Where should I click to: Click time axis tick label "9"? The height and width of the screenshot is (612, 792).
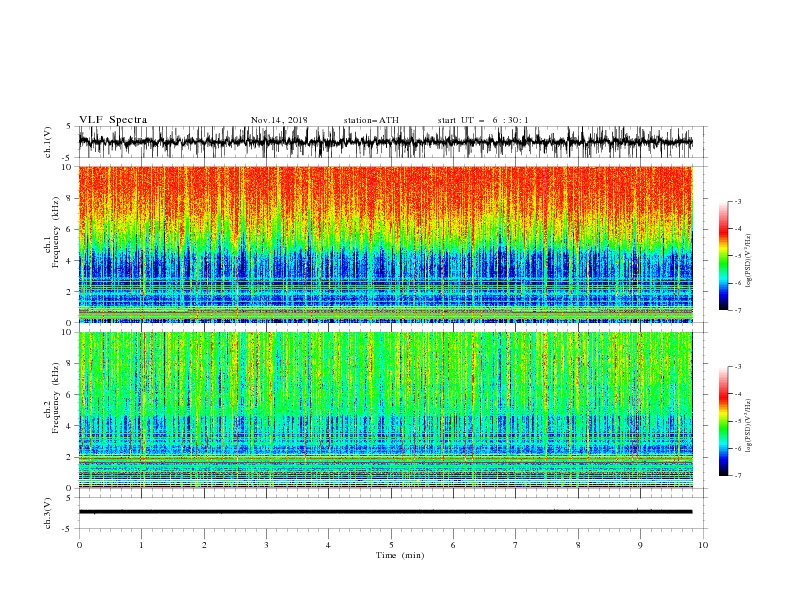(640, 545)
